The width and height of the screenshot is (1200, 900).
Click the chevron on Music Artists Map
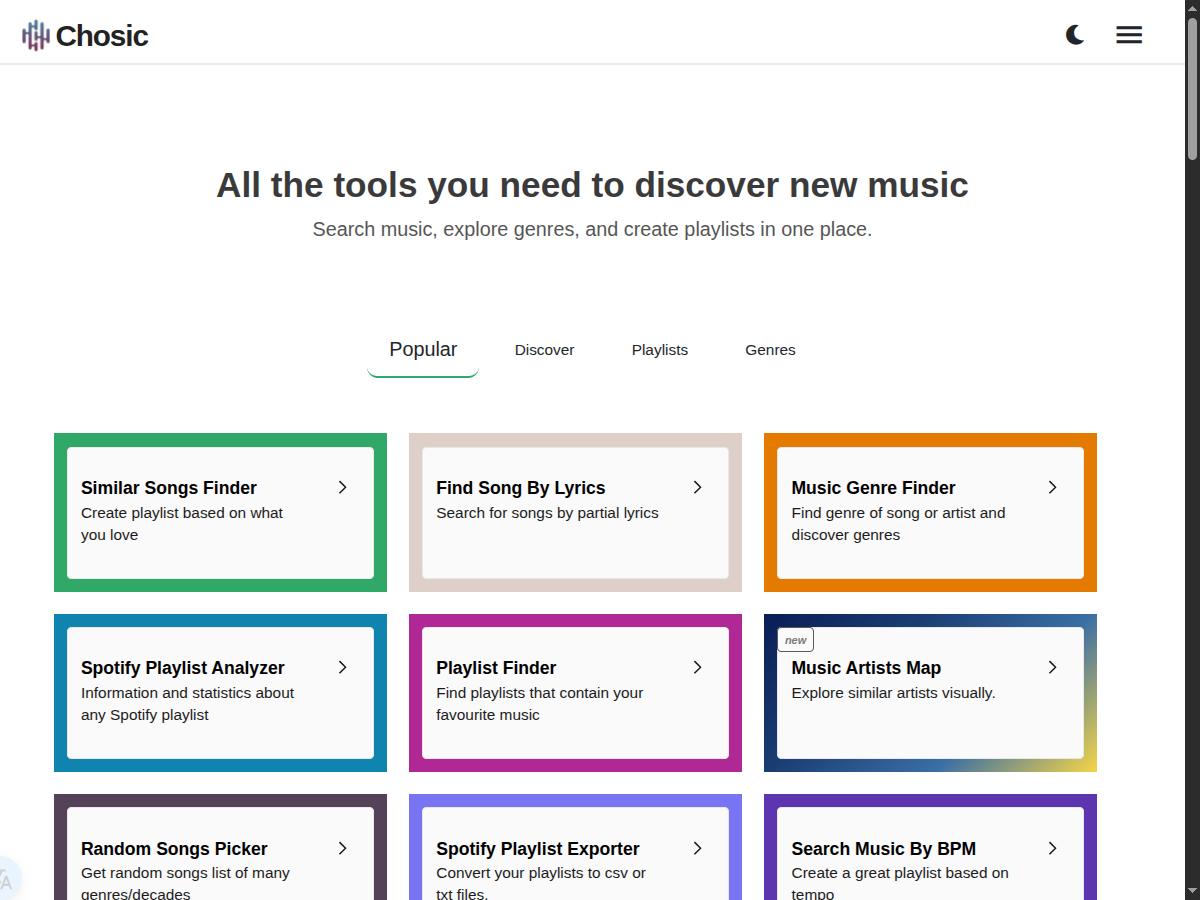(1052, 667)
